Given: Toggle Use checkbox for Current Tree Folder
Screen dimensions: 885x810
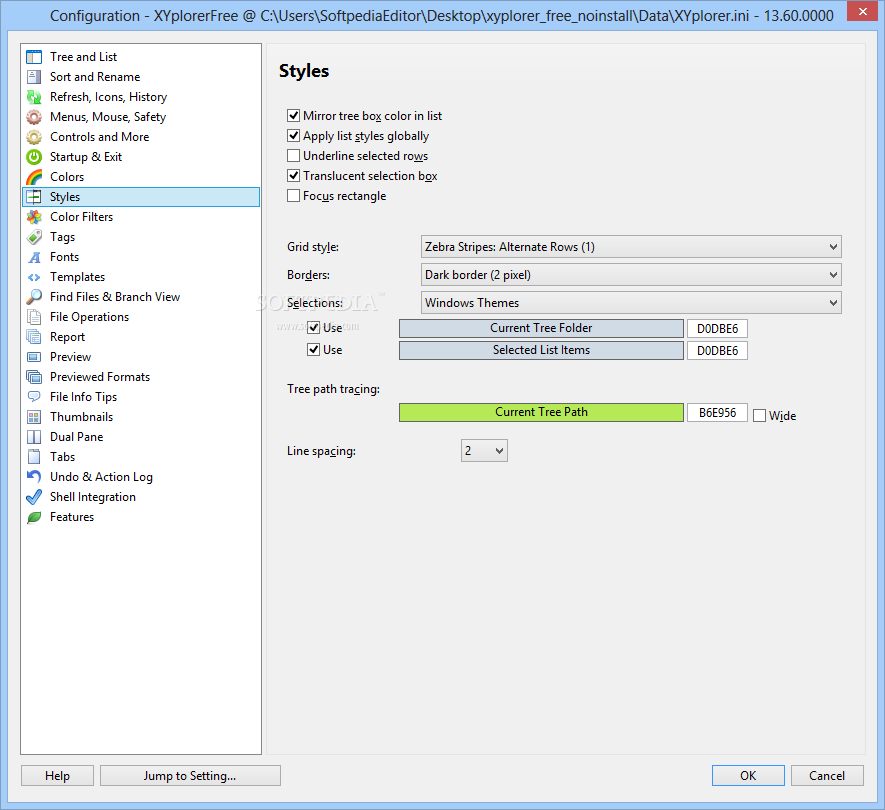Looking at the screenshot, I should (x=314, y=327).
